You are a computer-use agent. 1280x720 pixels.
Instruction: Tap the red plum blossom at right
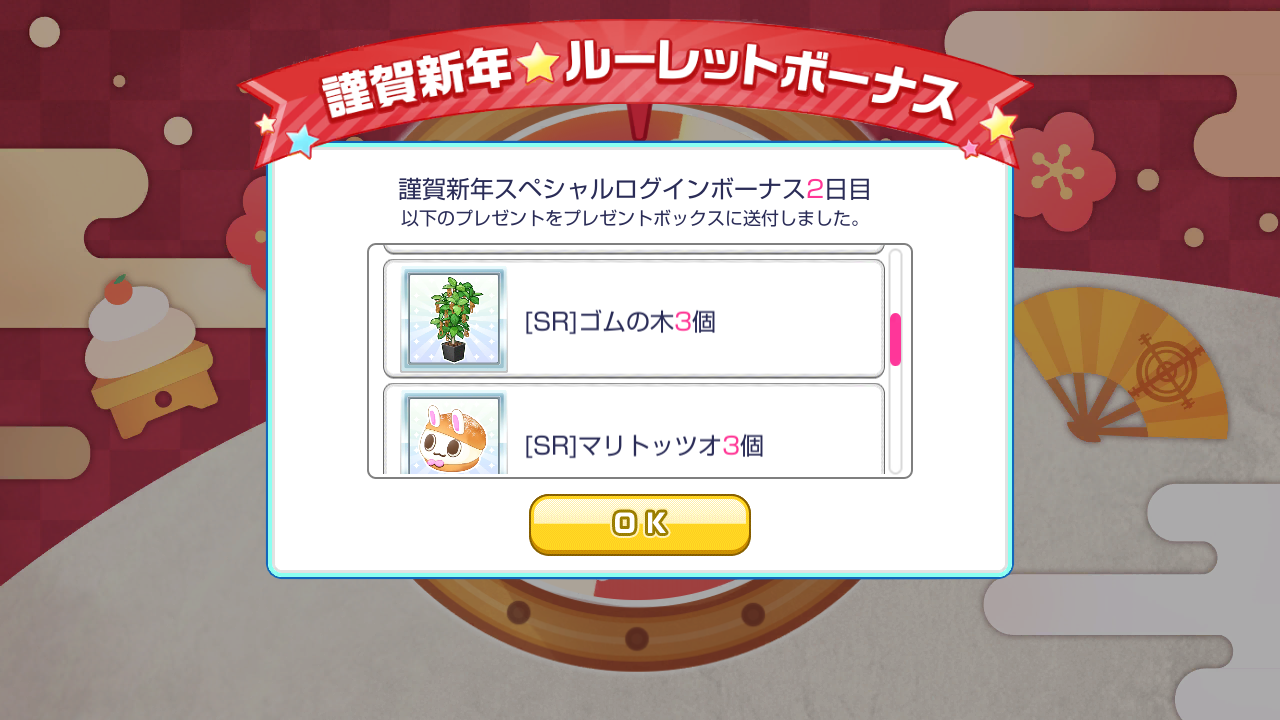pos(1065,170)
